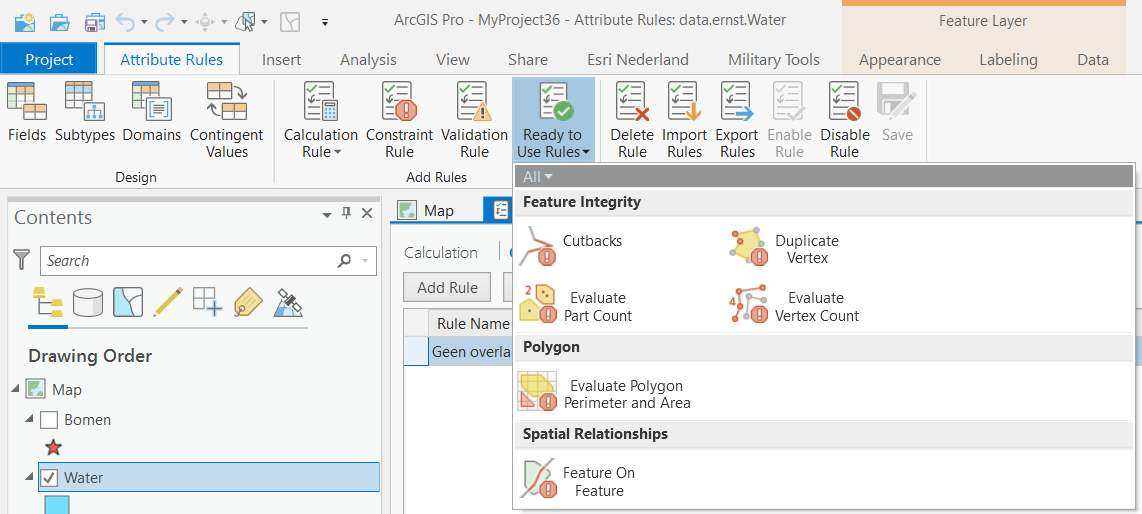Switch to the Insert ribbon tab

click(x=281, y=60)
